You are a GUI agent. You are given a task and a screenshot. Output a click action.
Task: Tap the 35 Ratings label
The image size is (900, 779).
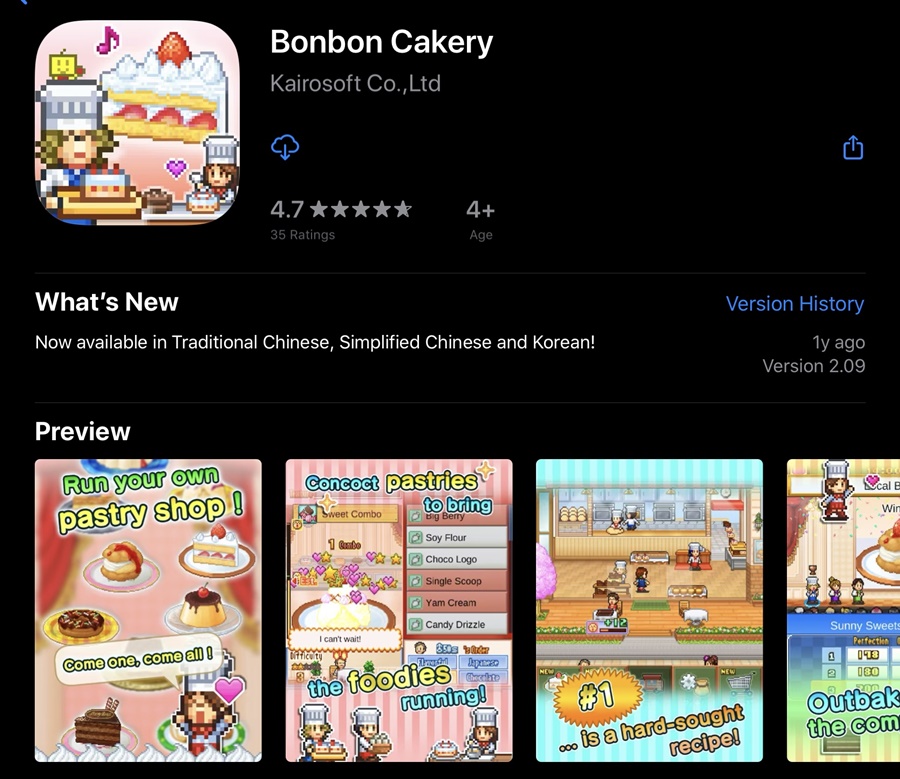coord(302,235)
